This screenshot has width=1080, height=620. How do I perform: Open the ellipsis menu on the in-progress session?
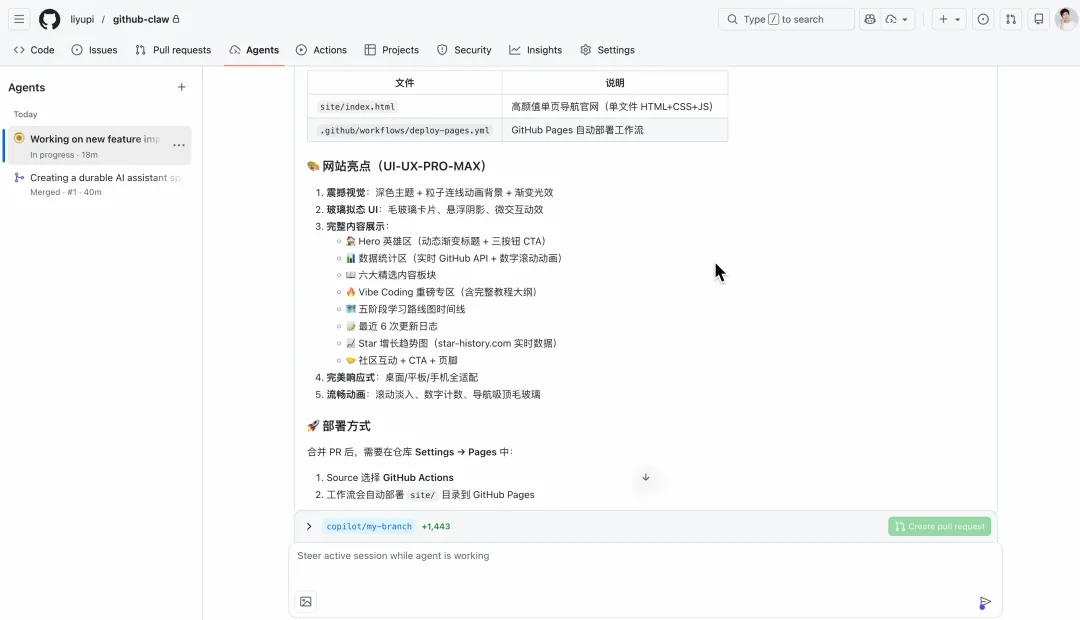click(178, 145)
